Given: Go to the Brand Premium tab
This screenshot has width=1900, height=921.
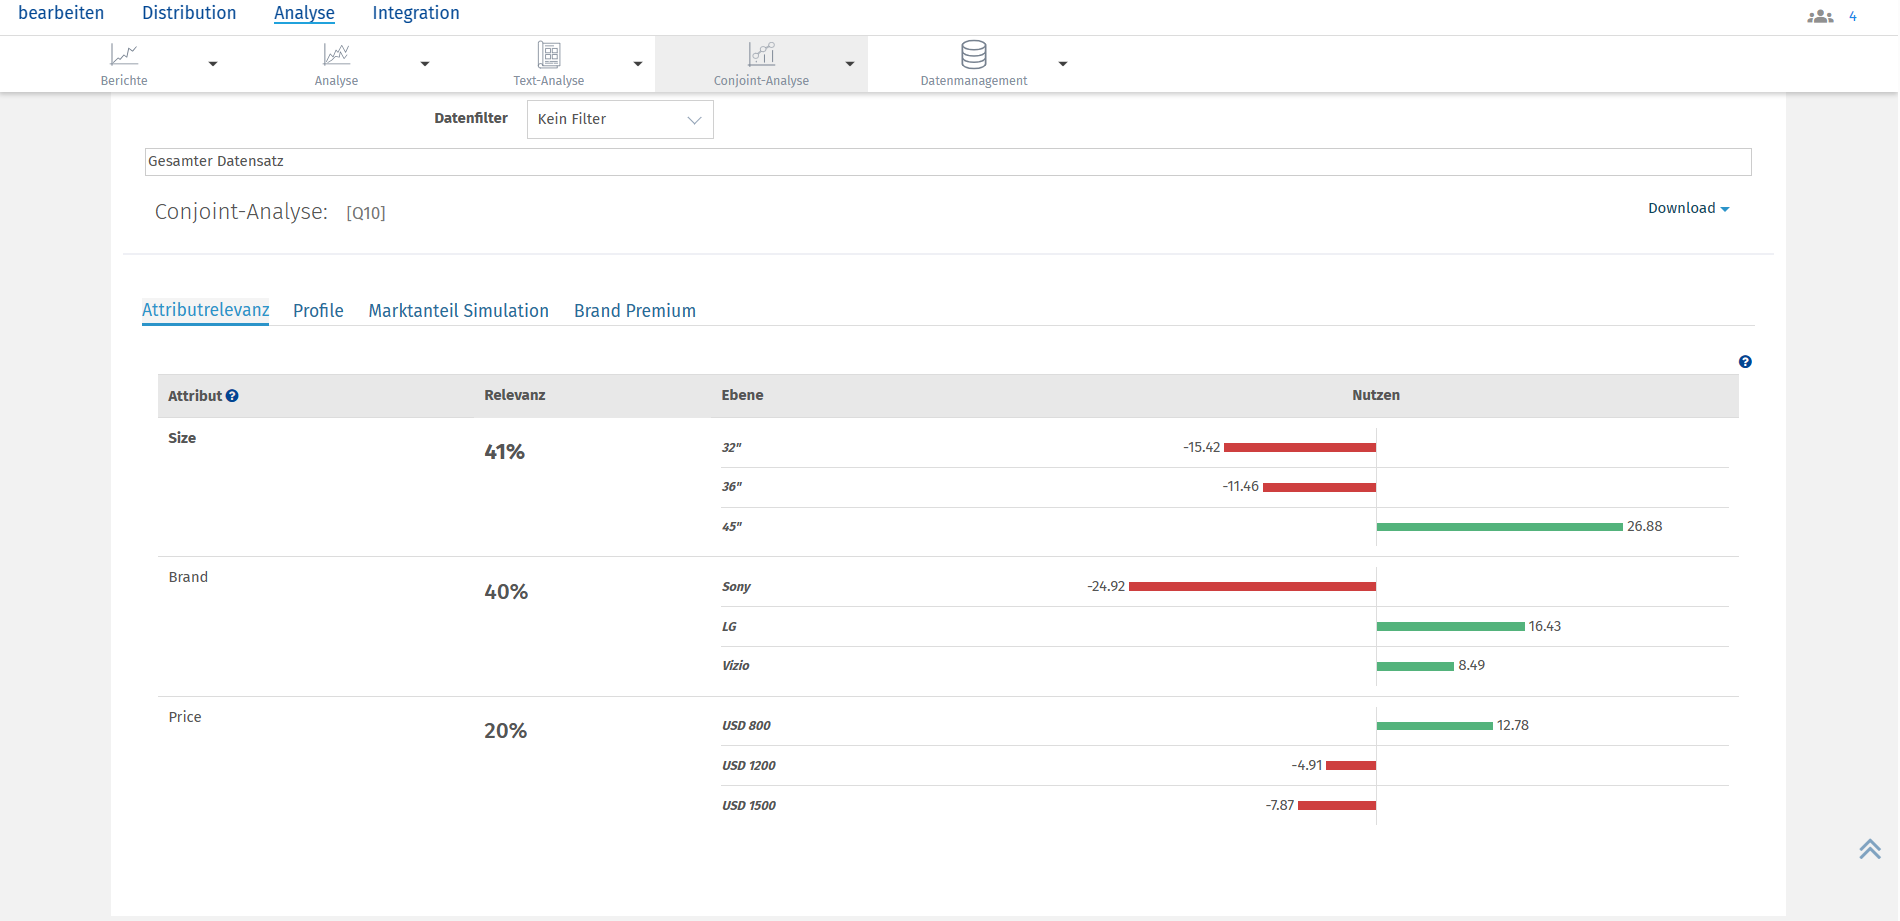Looking at the screenshot, I should 634,311.
